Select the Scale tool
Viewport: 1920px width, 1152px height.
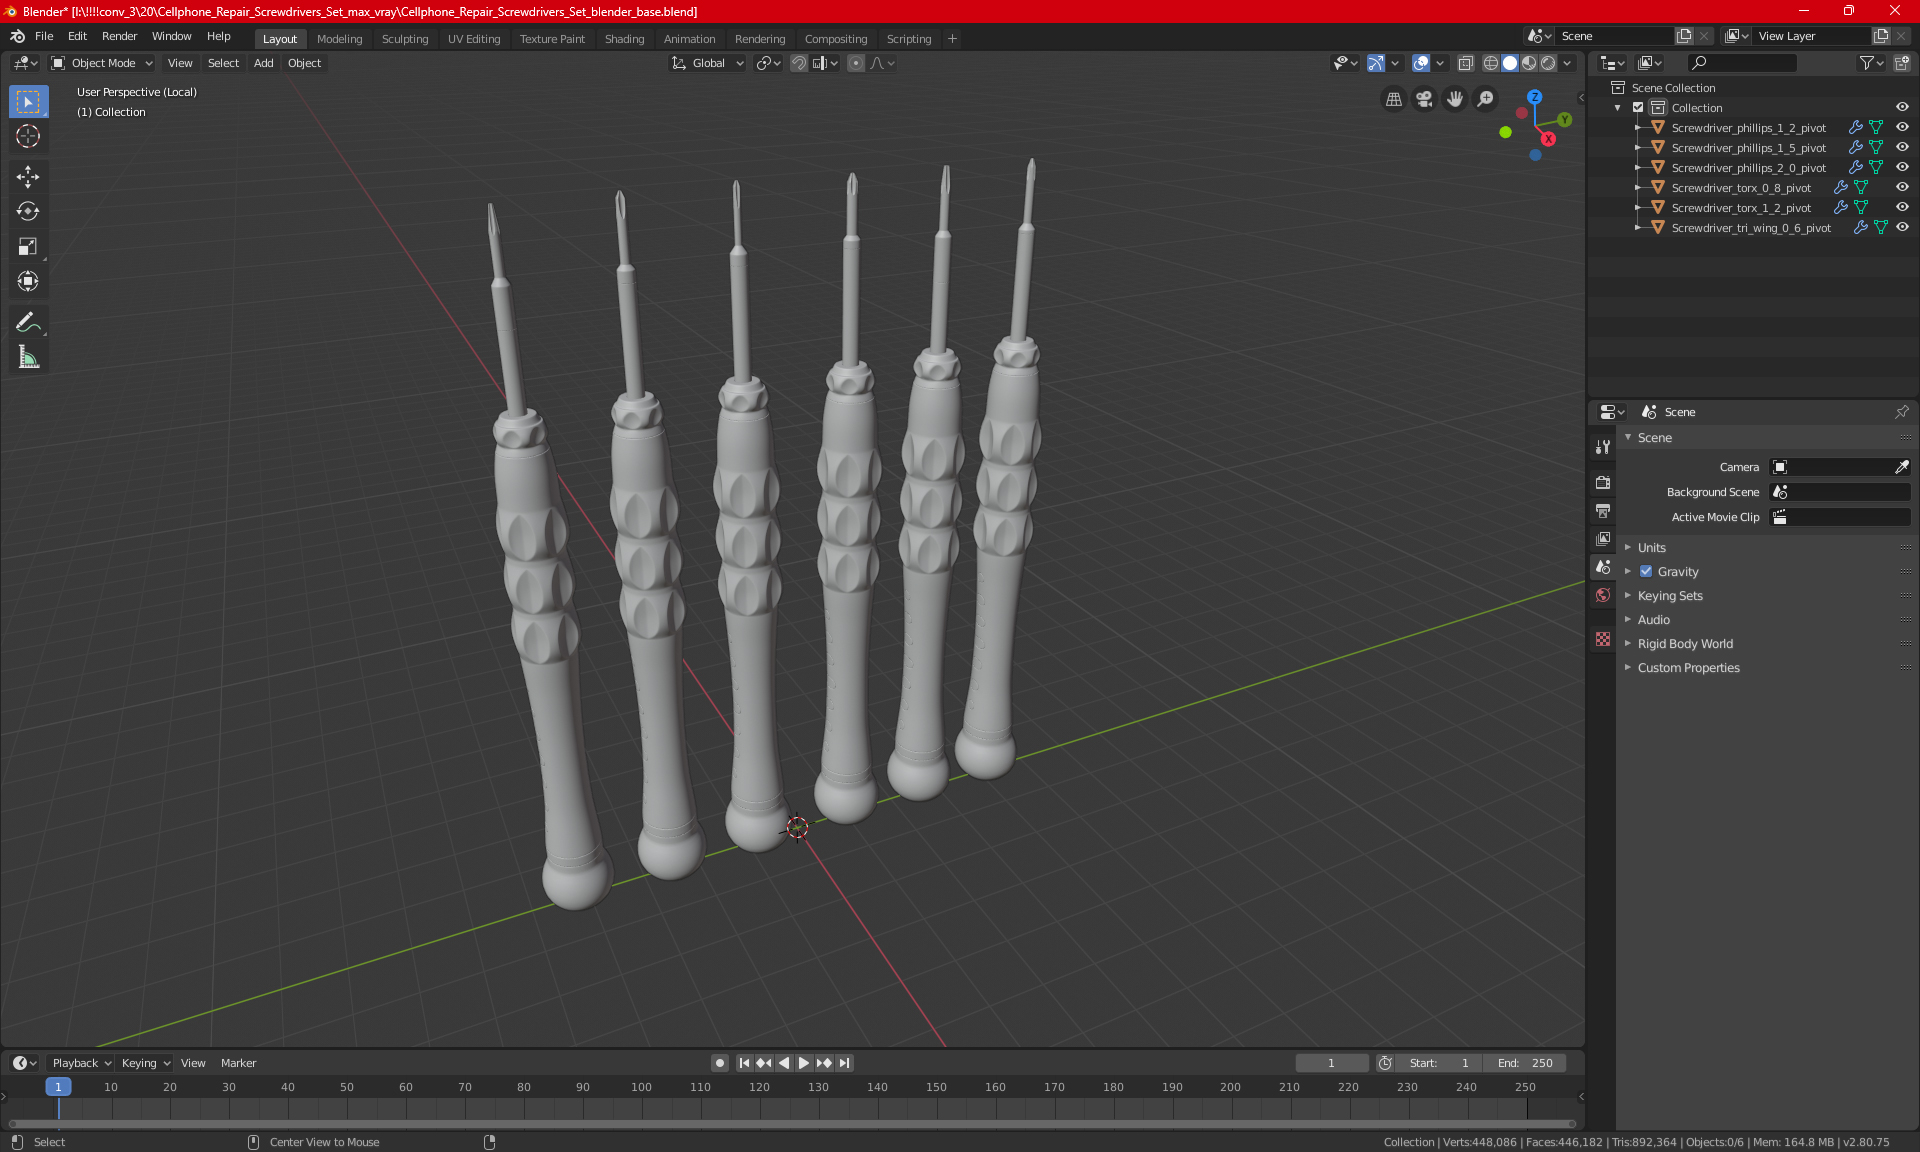point(28,246)
